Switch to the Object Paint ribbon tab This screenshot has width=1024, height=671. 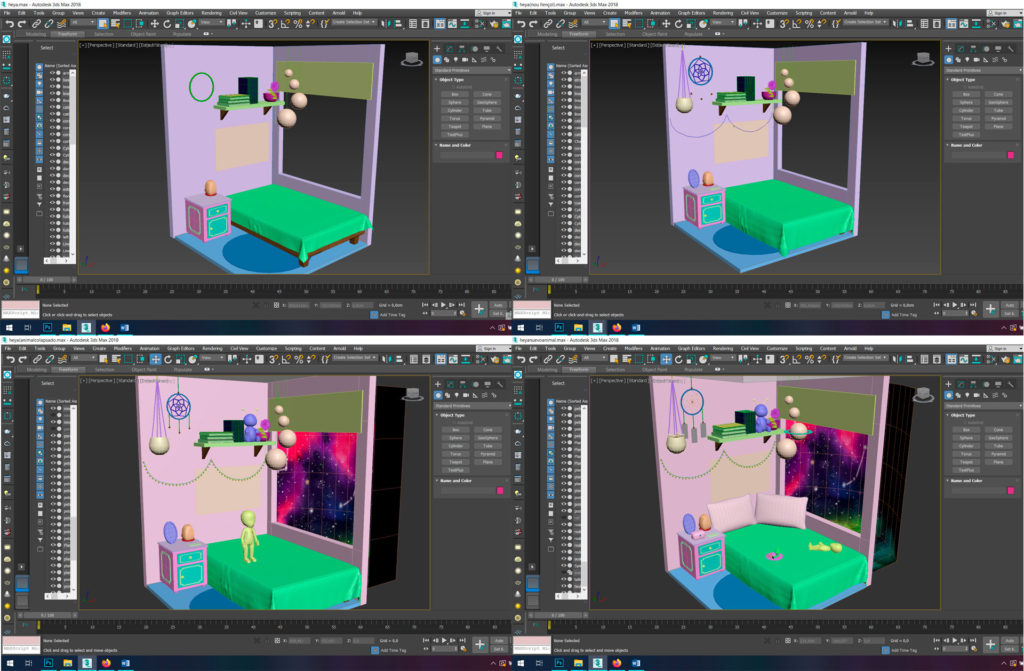(x=144, y=34)
